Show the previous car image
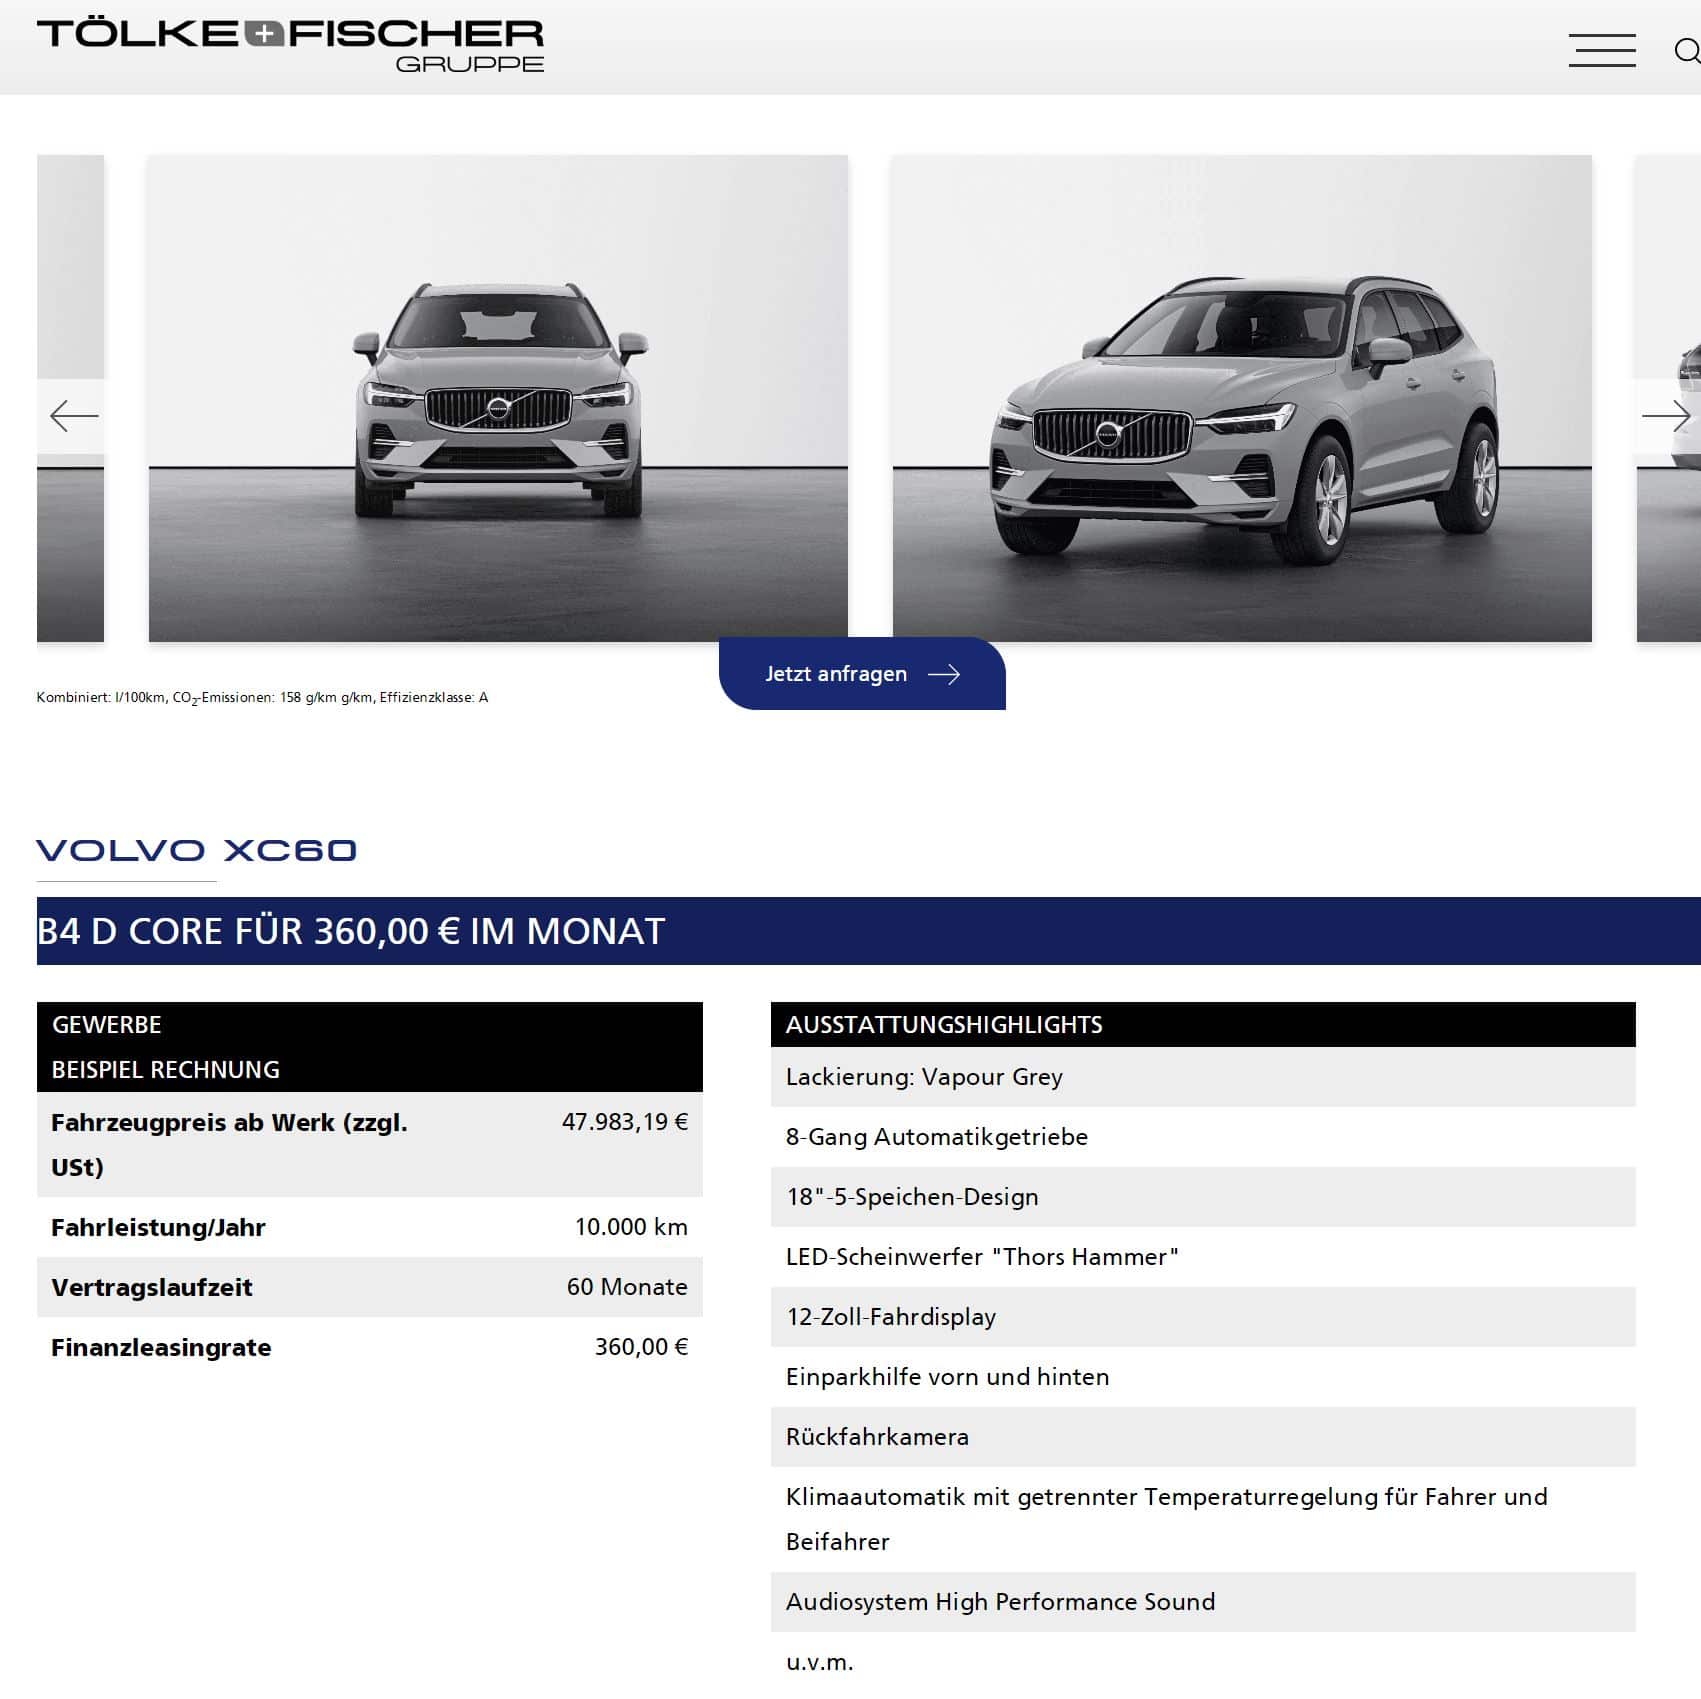1701x1699 pixels. (73, 416)
